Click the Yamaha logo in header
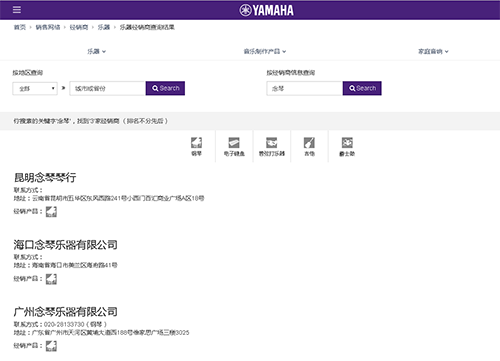The width and height of the screenshot is (500, 361). coord(266,10)
